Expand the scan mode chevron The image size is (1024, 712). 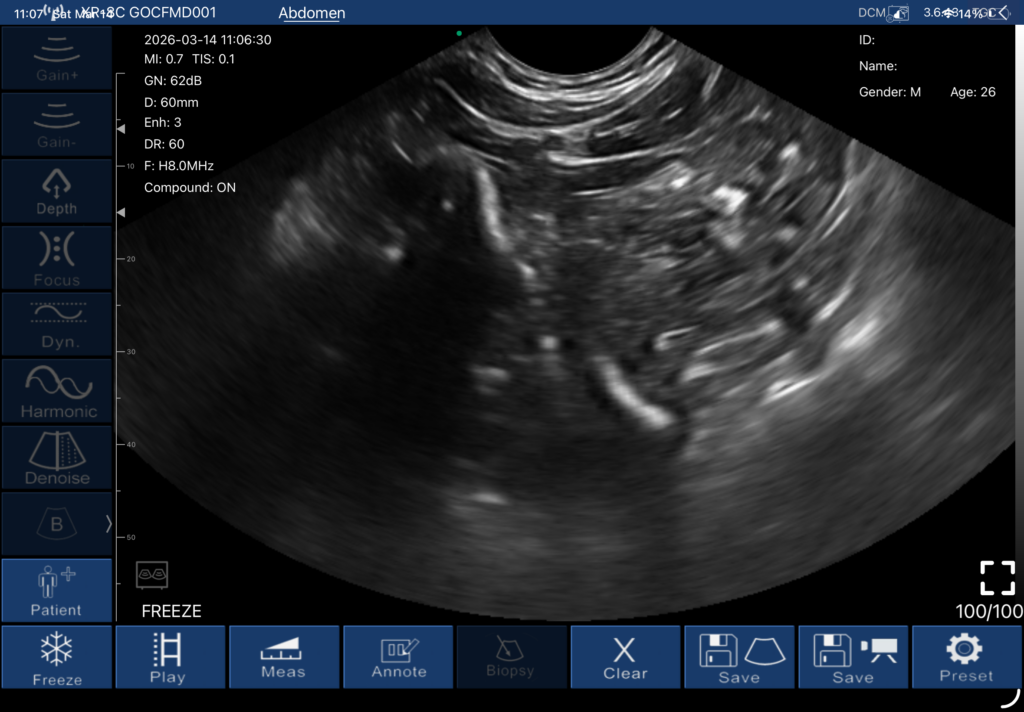[108, 524]
